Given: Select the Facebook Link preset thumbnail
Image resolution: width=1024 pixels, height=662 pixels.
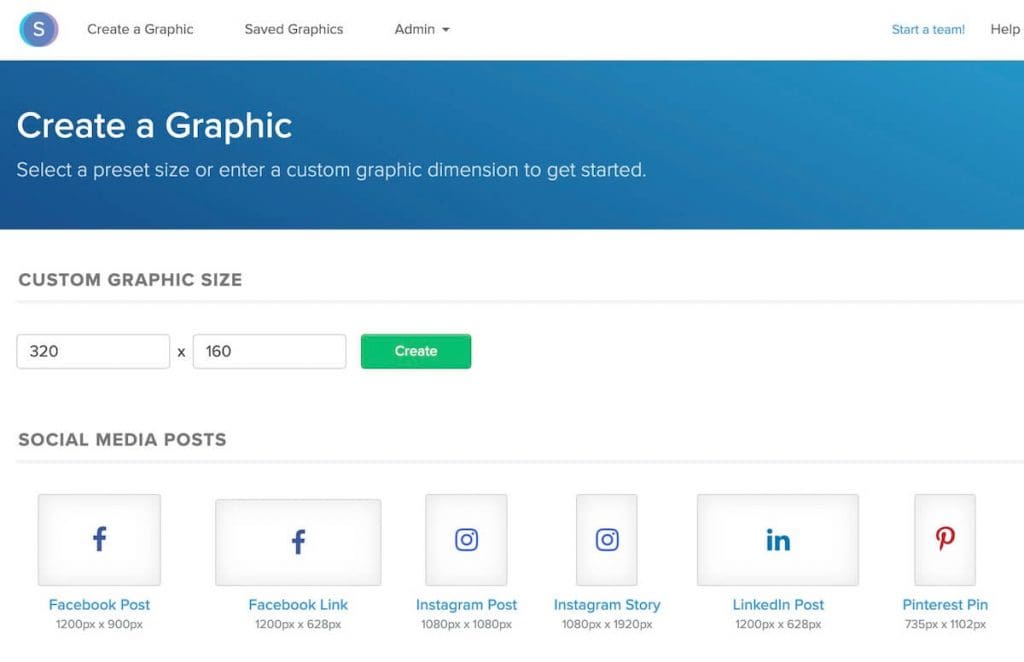Looking at the screenshot, I should (298, 542).
